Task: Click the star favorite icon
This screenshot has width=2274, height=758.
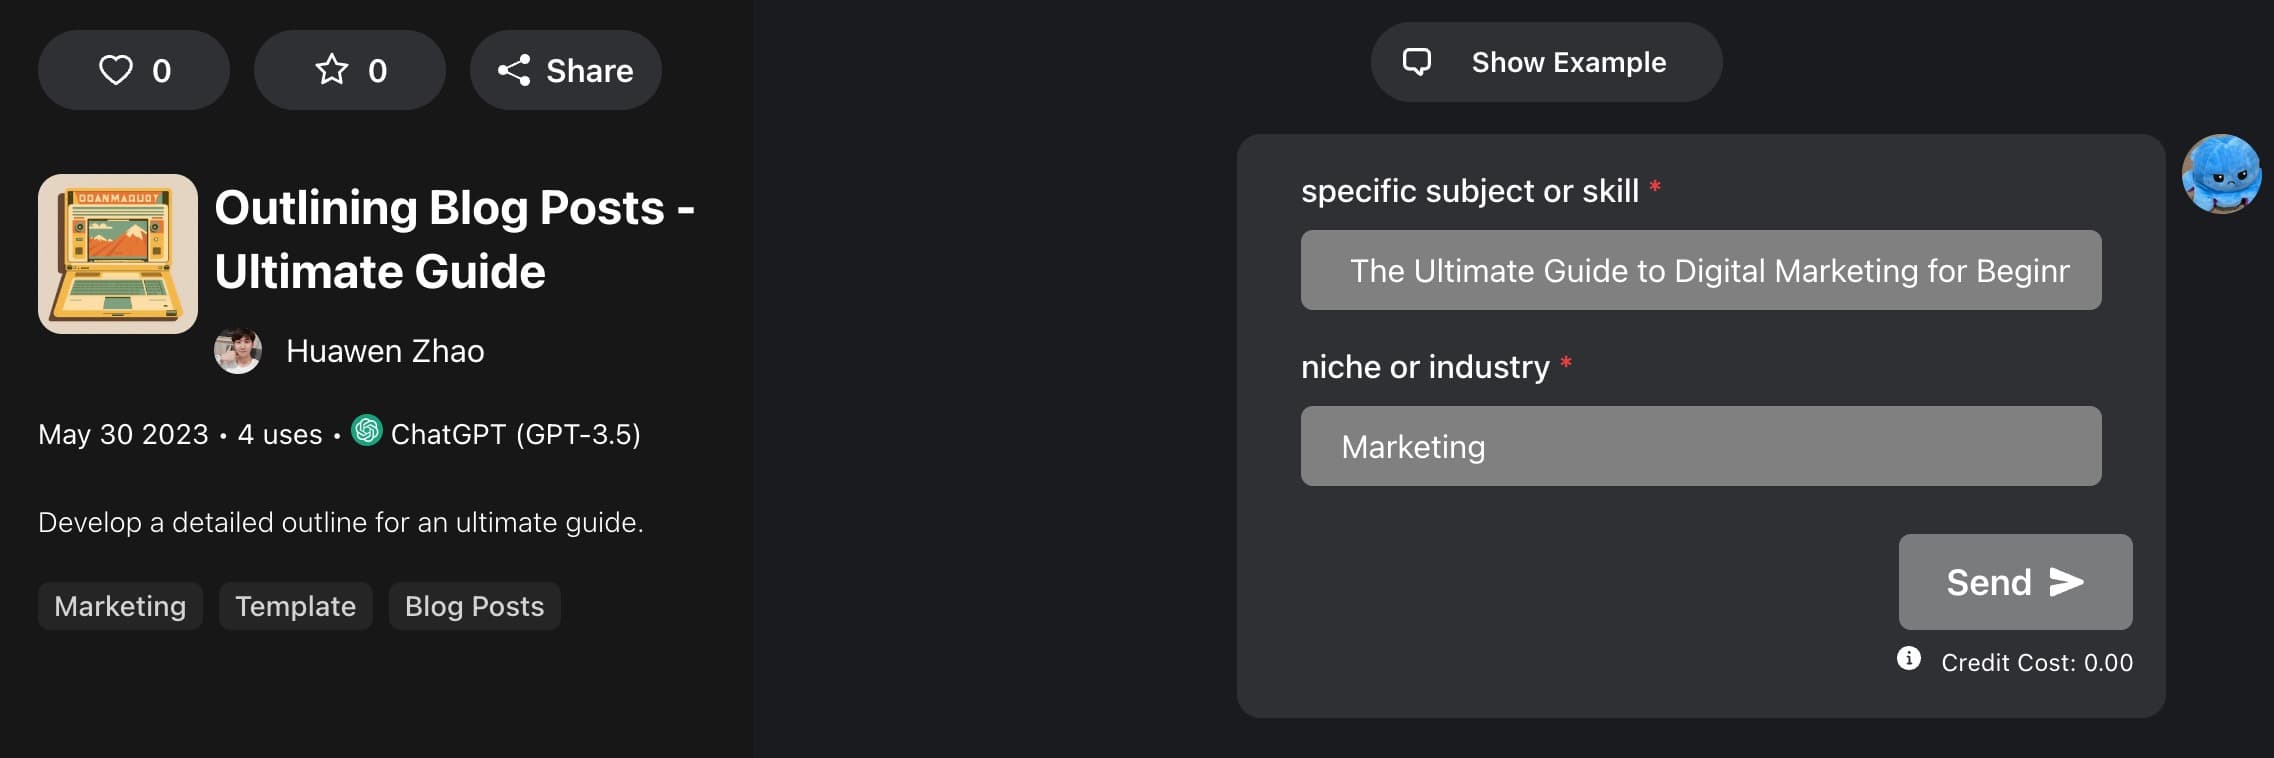Action: (332, 70)
